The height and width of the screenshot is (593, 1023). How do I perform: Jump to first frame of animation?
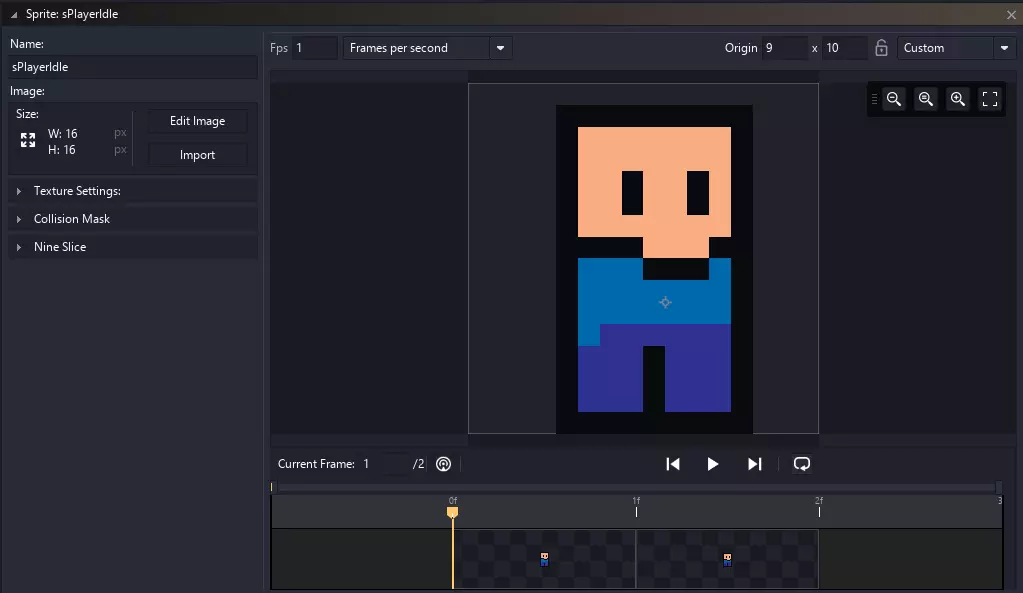click(x=673, y=464)
